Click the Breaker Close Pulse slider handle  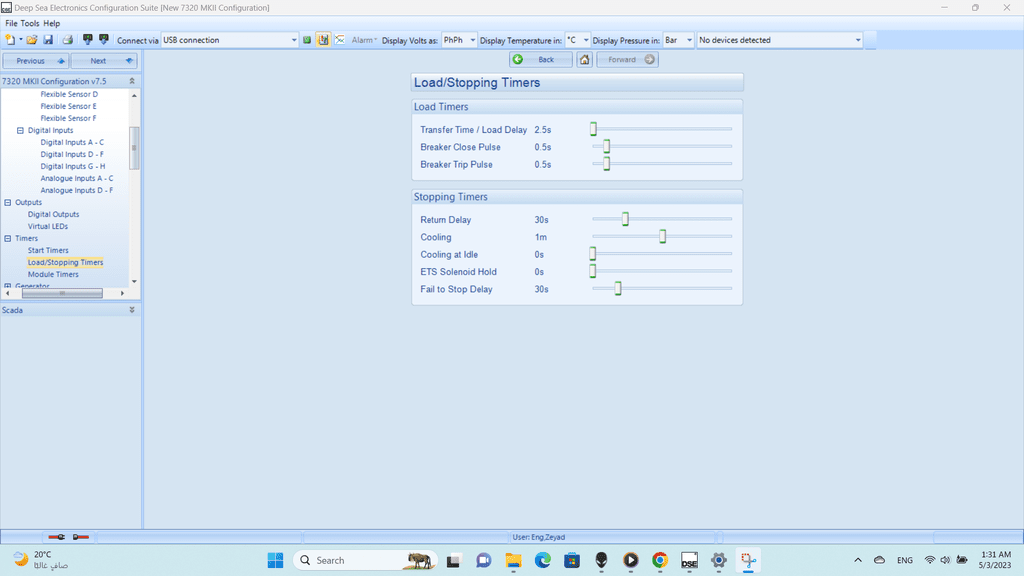tap(607, 146)
